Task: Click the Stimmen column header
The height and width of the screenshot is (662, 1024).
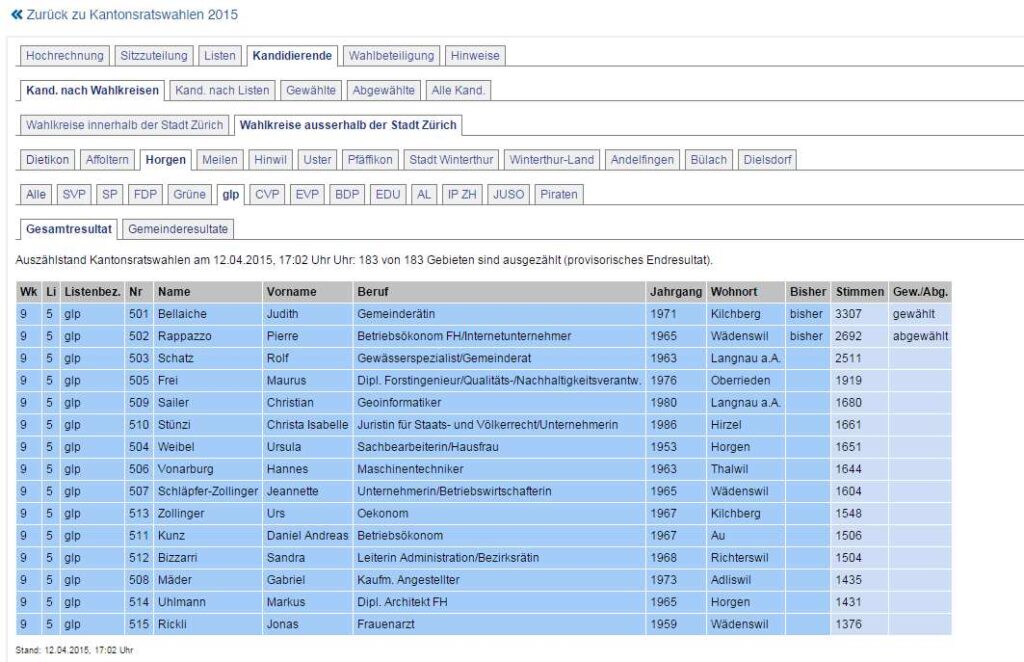Action: pyautogui.click(x=859, y=292)
